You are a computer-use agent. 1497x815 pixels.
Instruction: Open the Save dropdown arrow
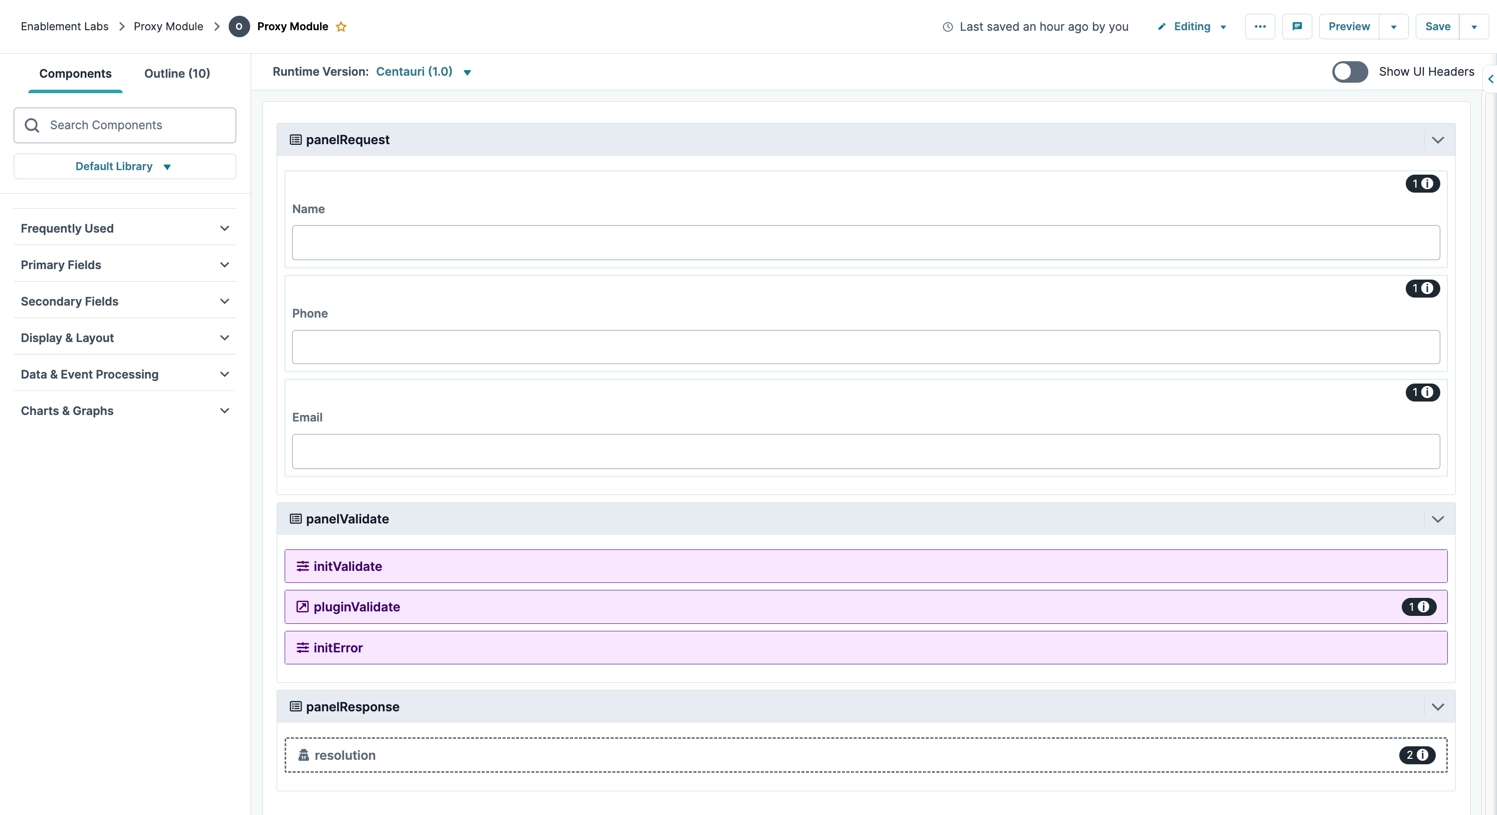tap(1474, 26)
